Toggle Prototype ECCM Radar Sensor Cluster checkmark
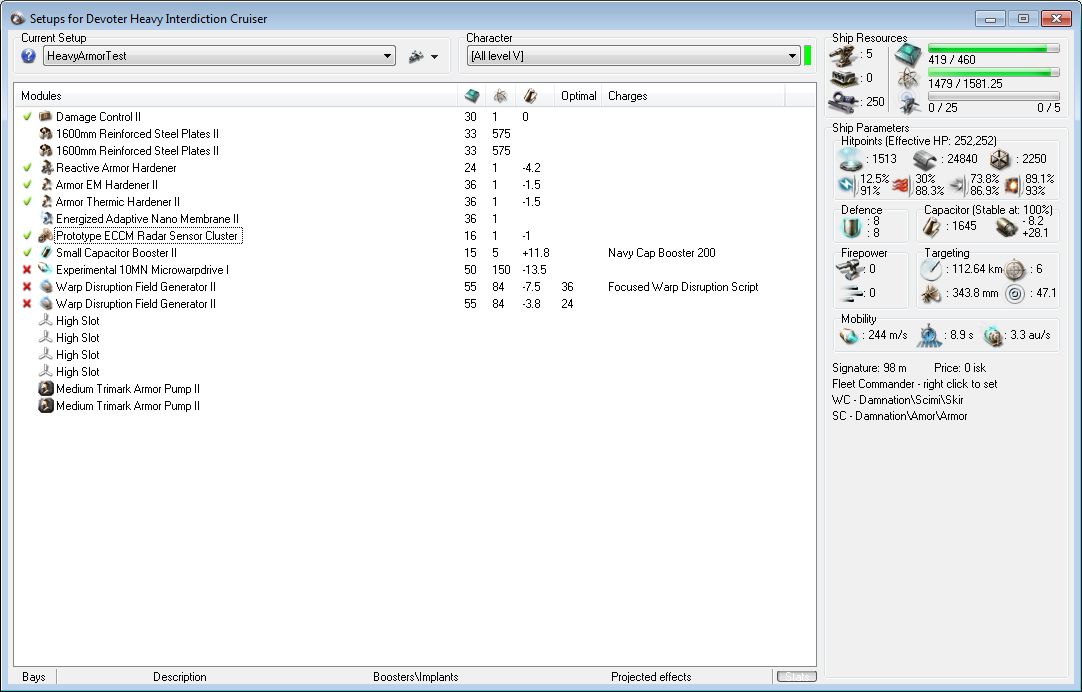The image size is (1082, 692). (x=27, y=236)
